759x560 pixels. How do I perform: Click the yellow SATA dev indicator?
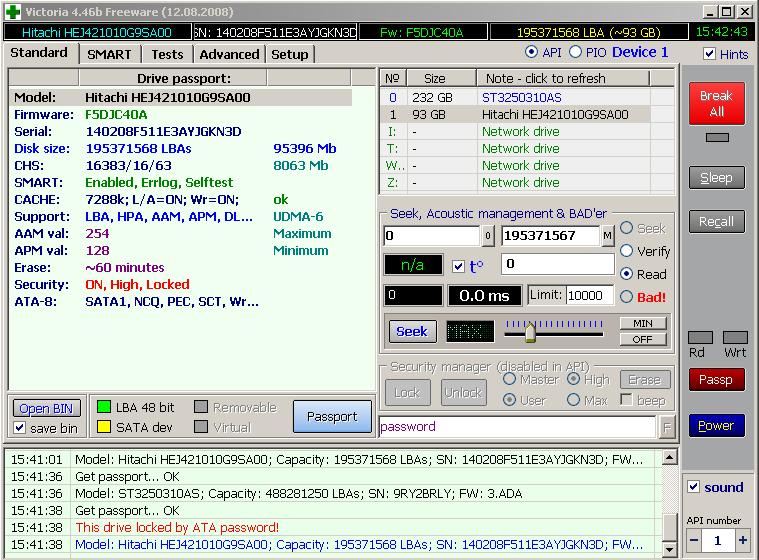[x=104, y=426]
